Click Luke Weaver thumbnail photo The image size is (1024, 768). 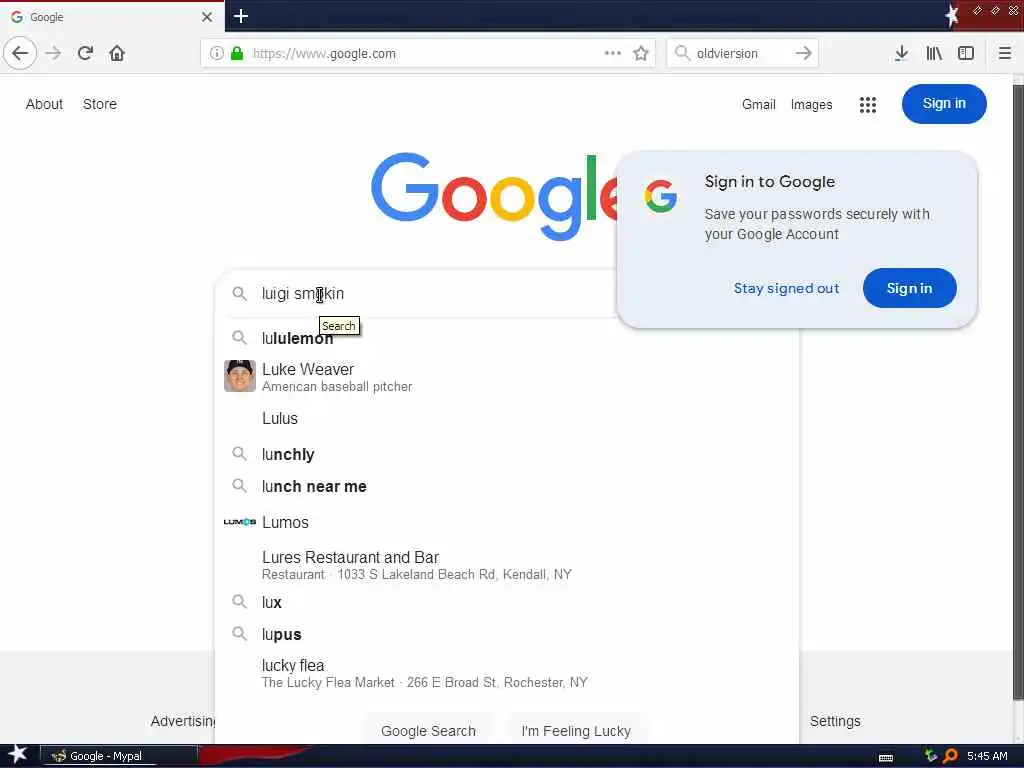(240, 376)
